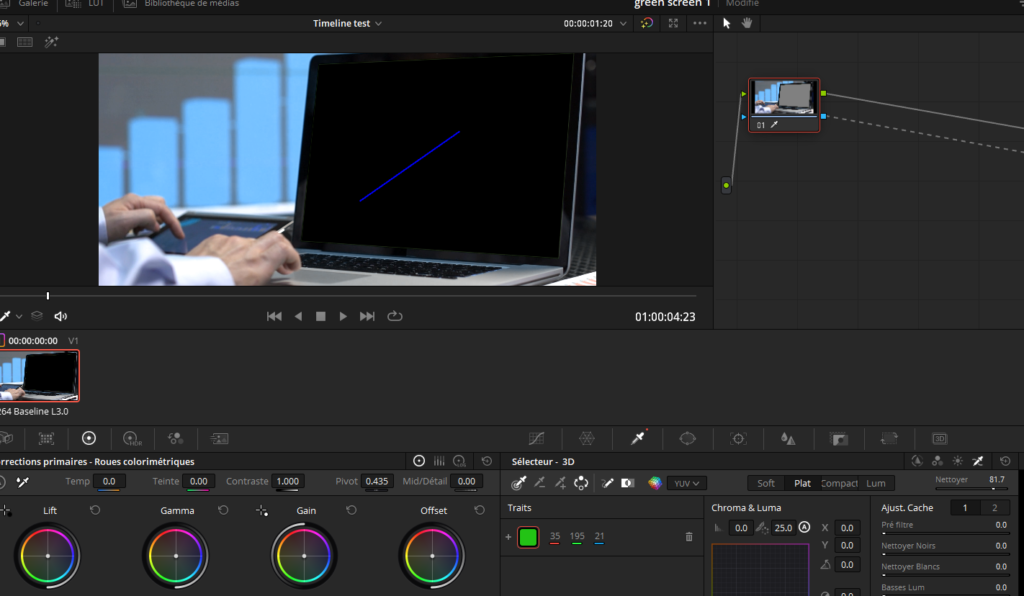
Task: Open the Tracker palette
Action: 738,438
